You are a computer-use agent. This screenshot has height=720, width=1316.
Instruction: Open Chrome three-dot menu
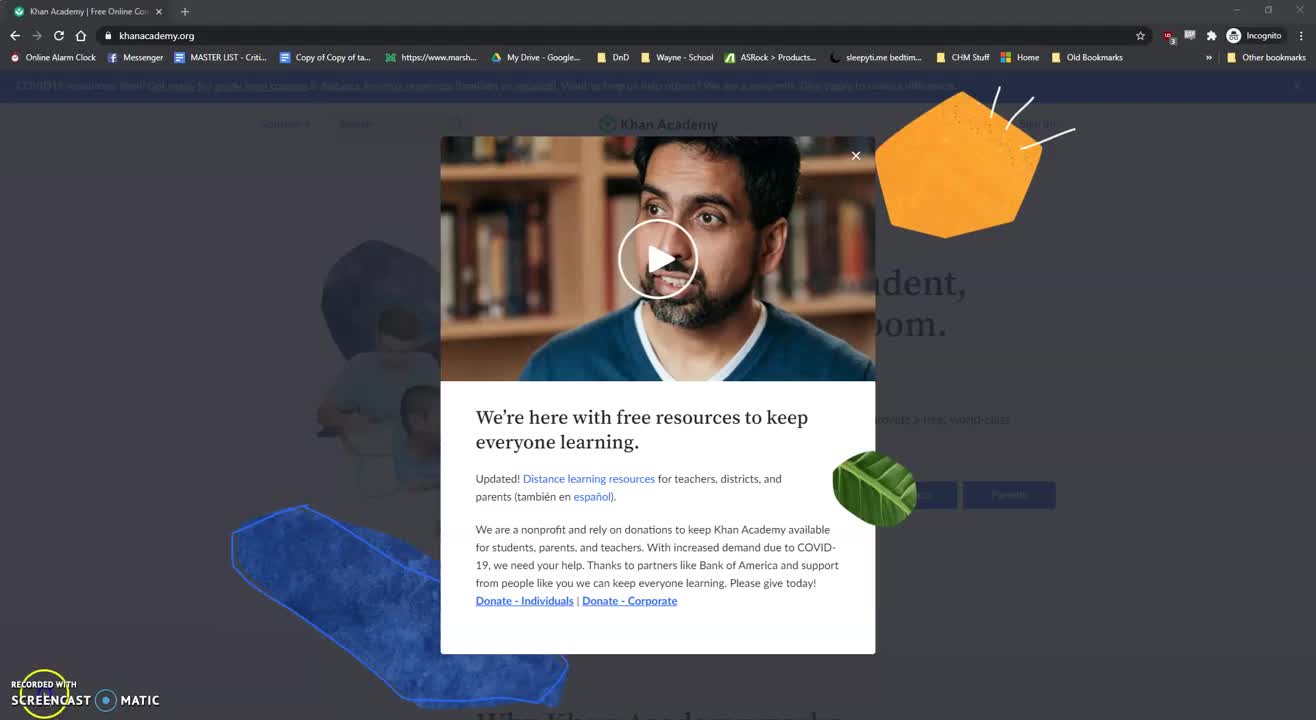coord(1301,35)
